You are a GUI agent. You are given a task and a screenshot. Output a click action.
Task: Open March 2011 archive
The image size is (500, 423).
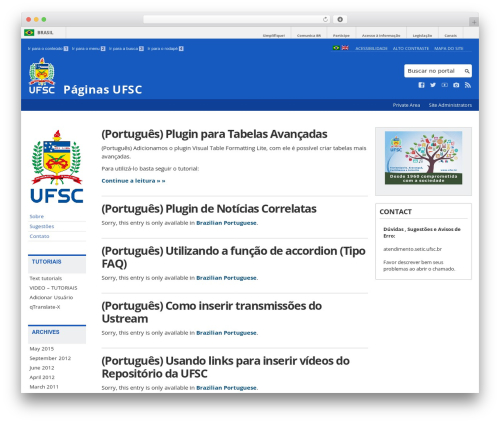coord(44,387)
